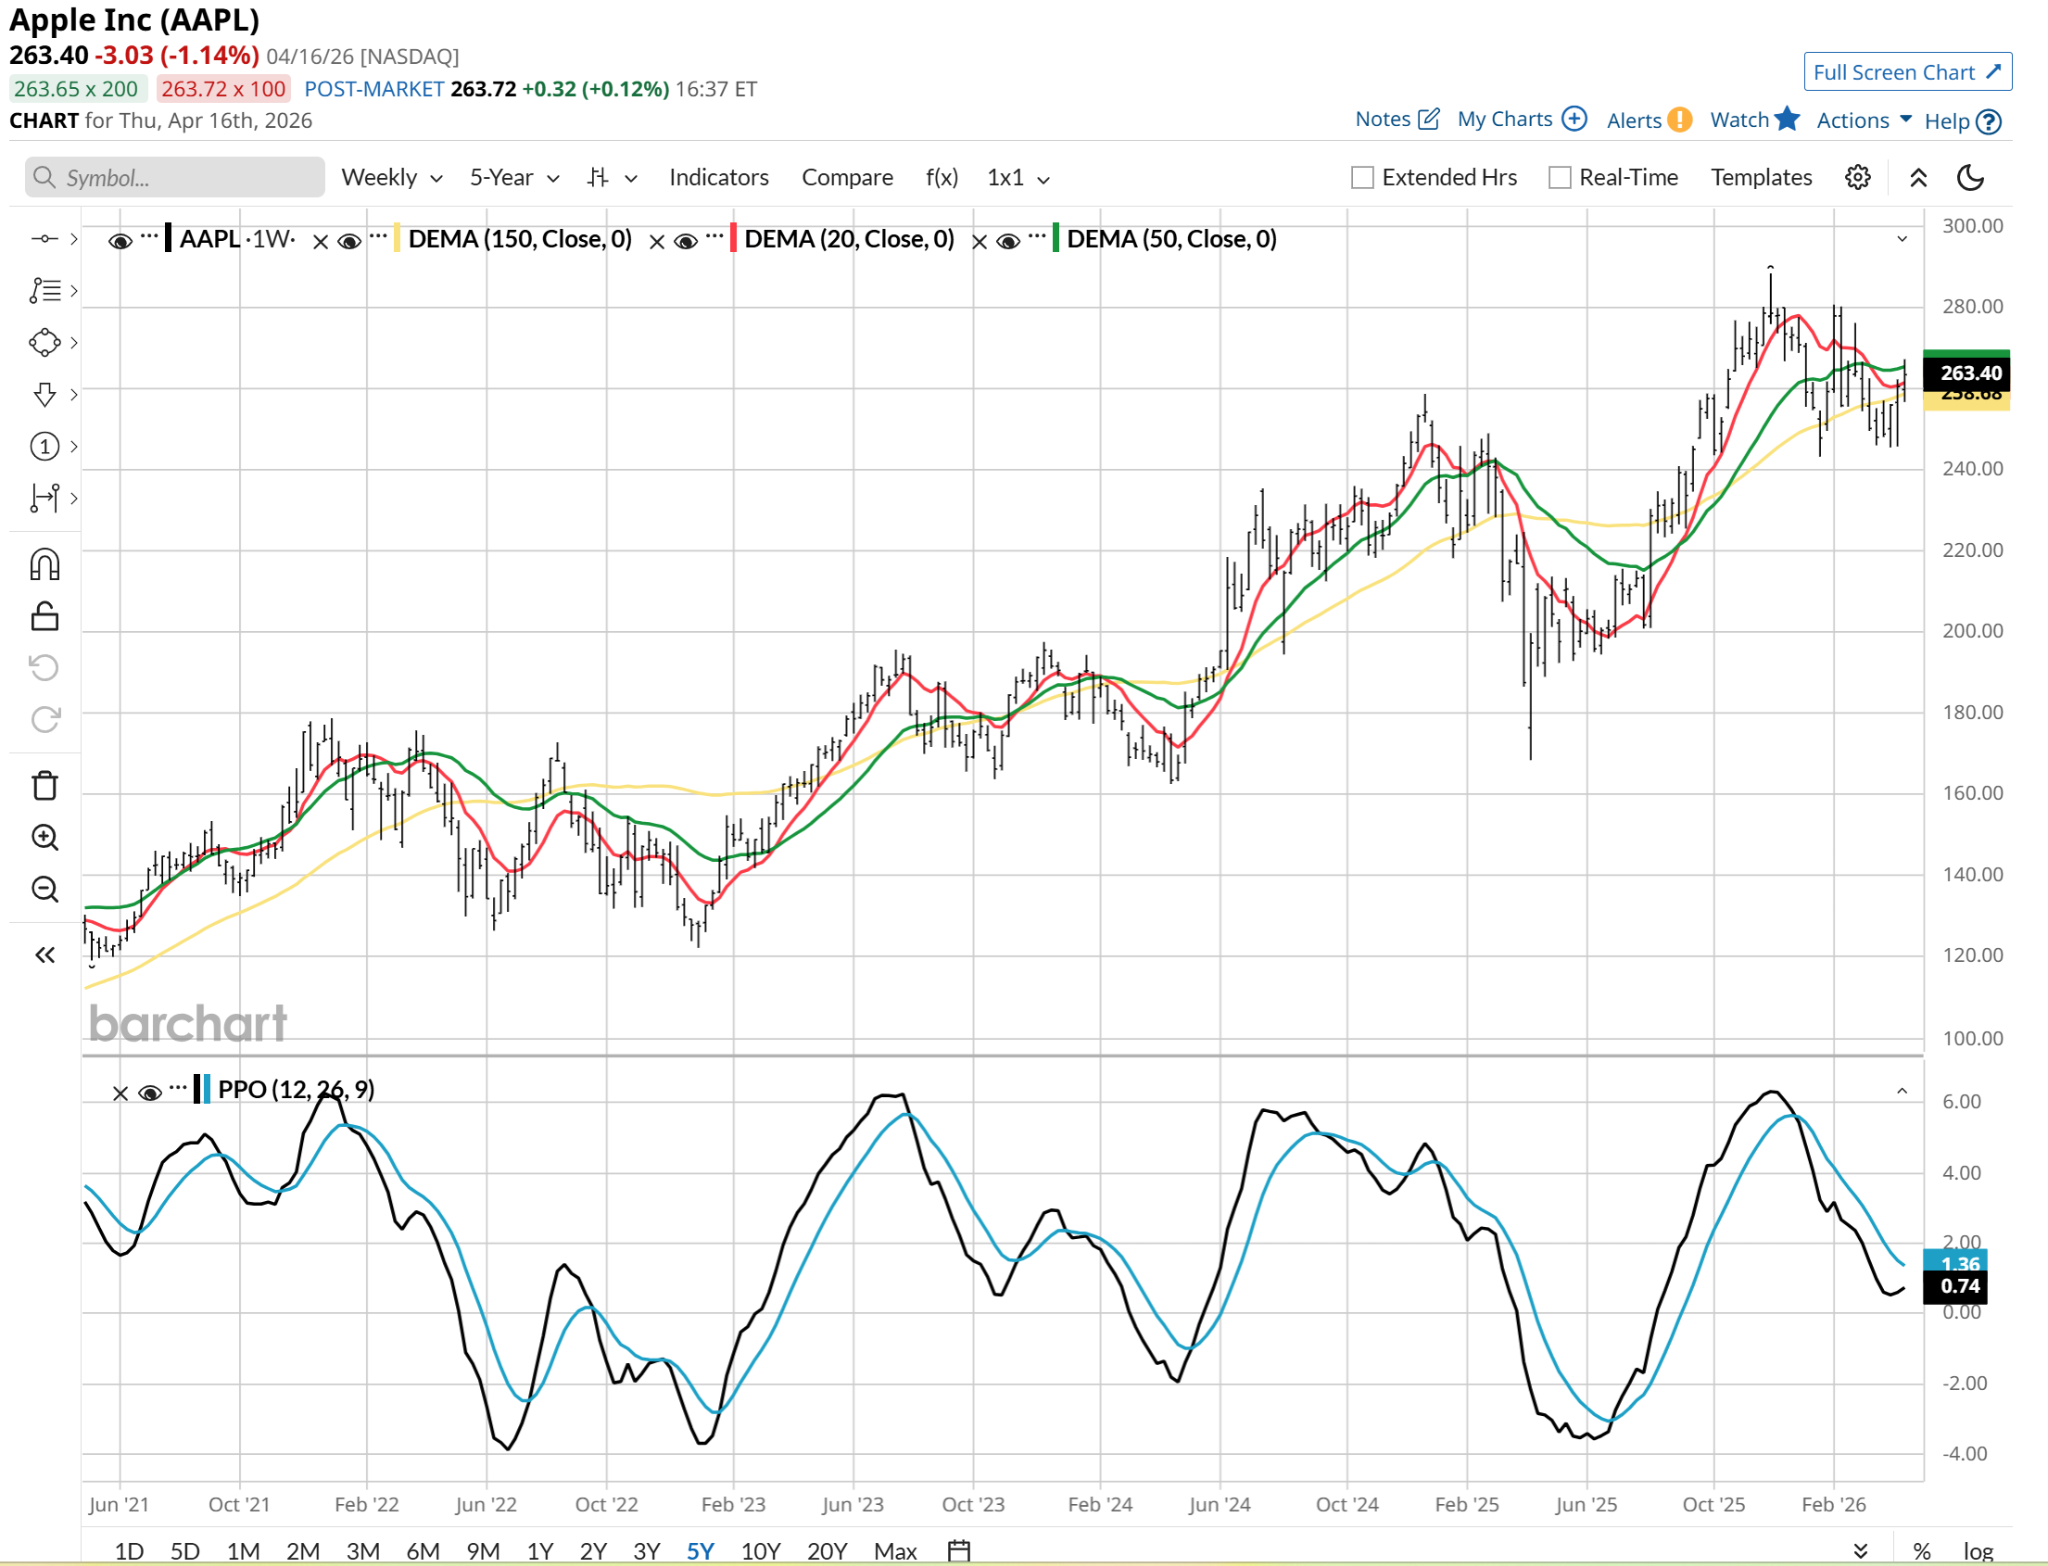The height and width of the screenshot is (1566, 2048).
Task: Collapse the left drawing toolbar
Action: coord(45,955)
